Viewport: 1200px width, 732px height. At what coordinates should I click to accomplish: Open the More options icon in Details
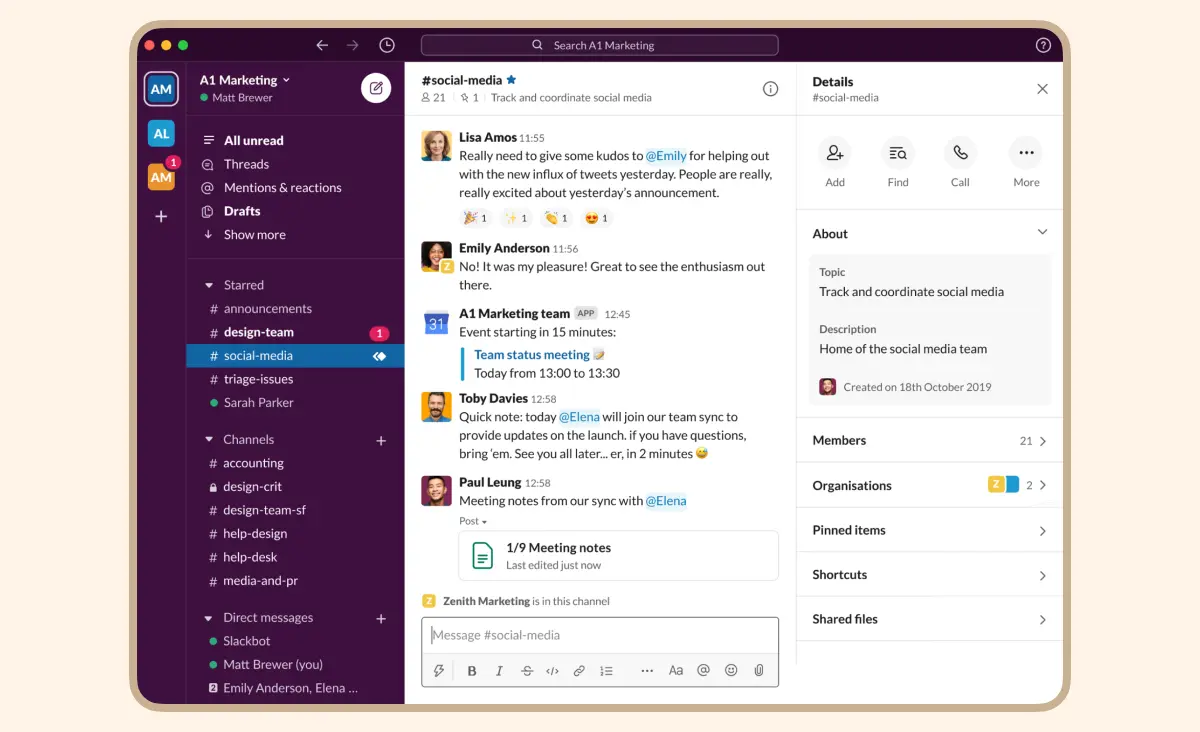tap(1026, 153)
